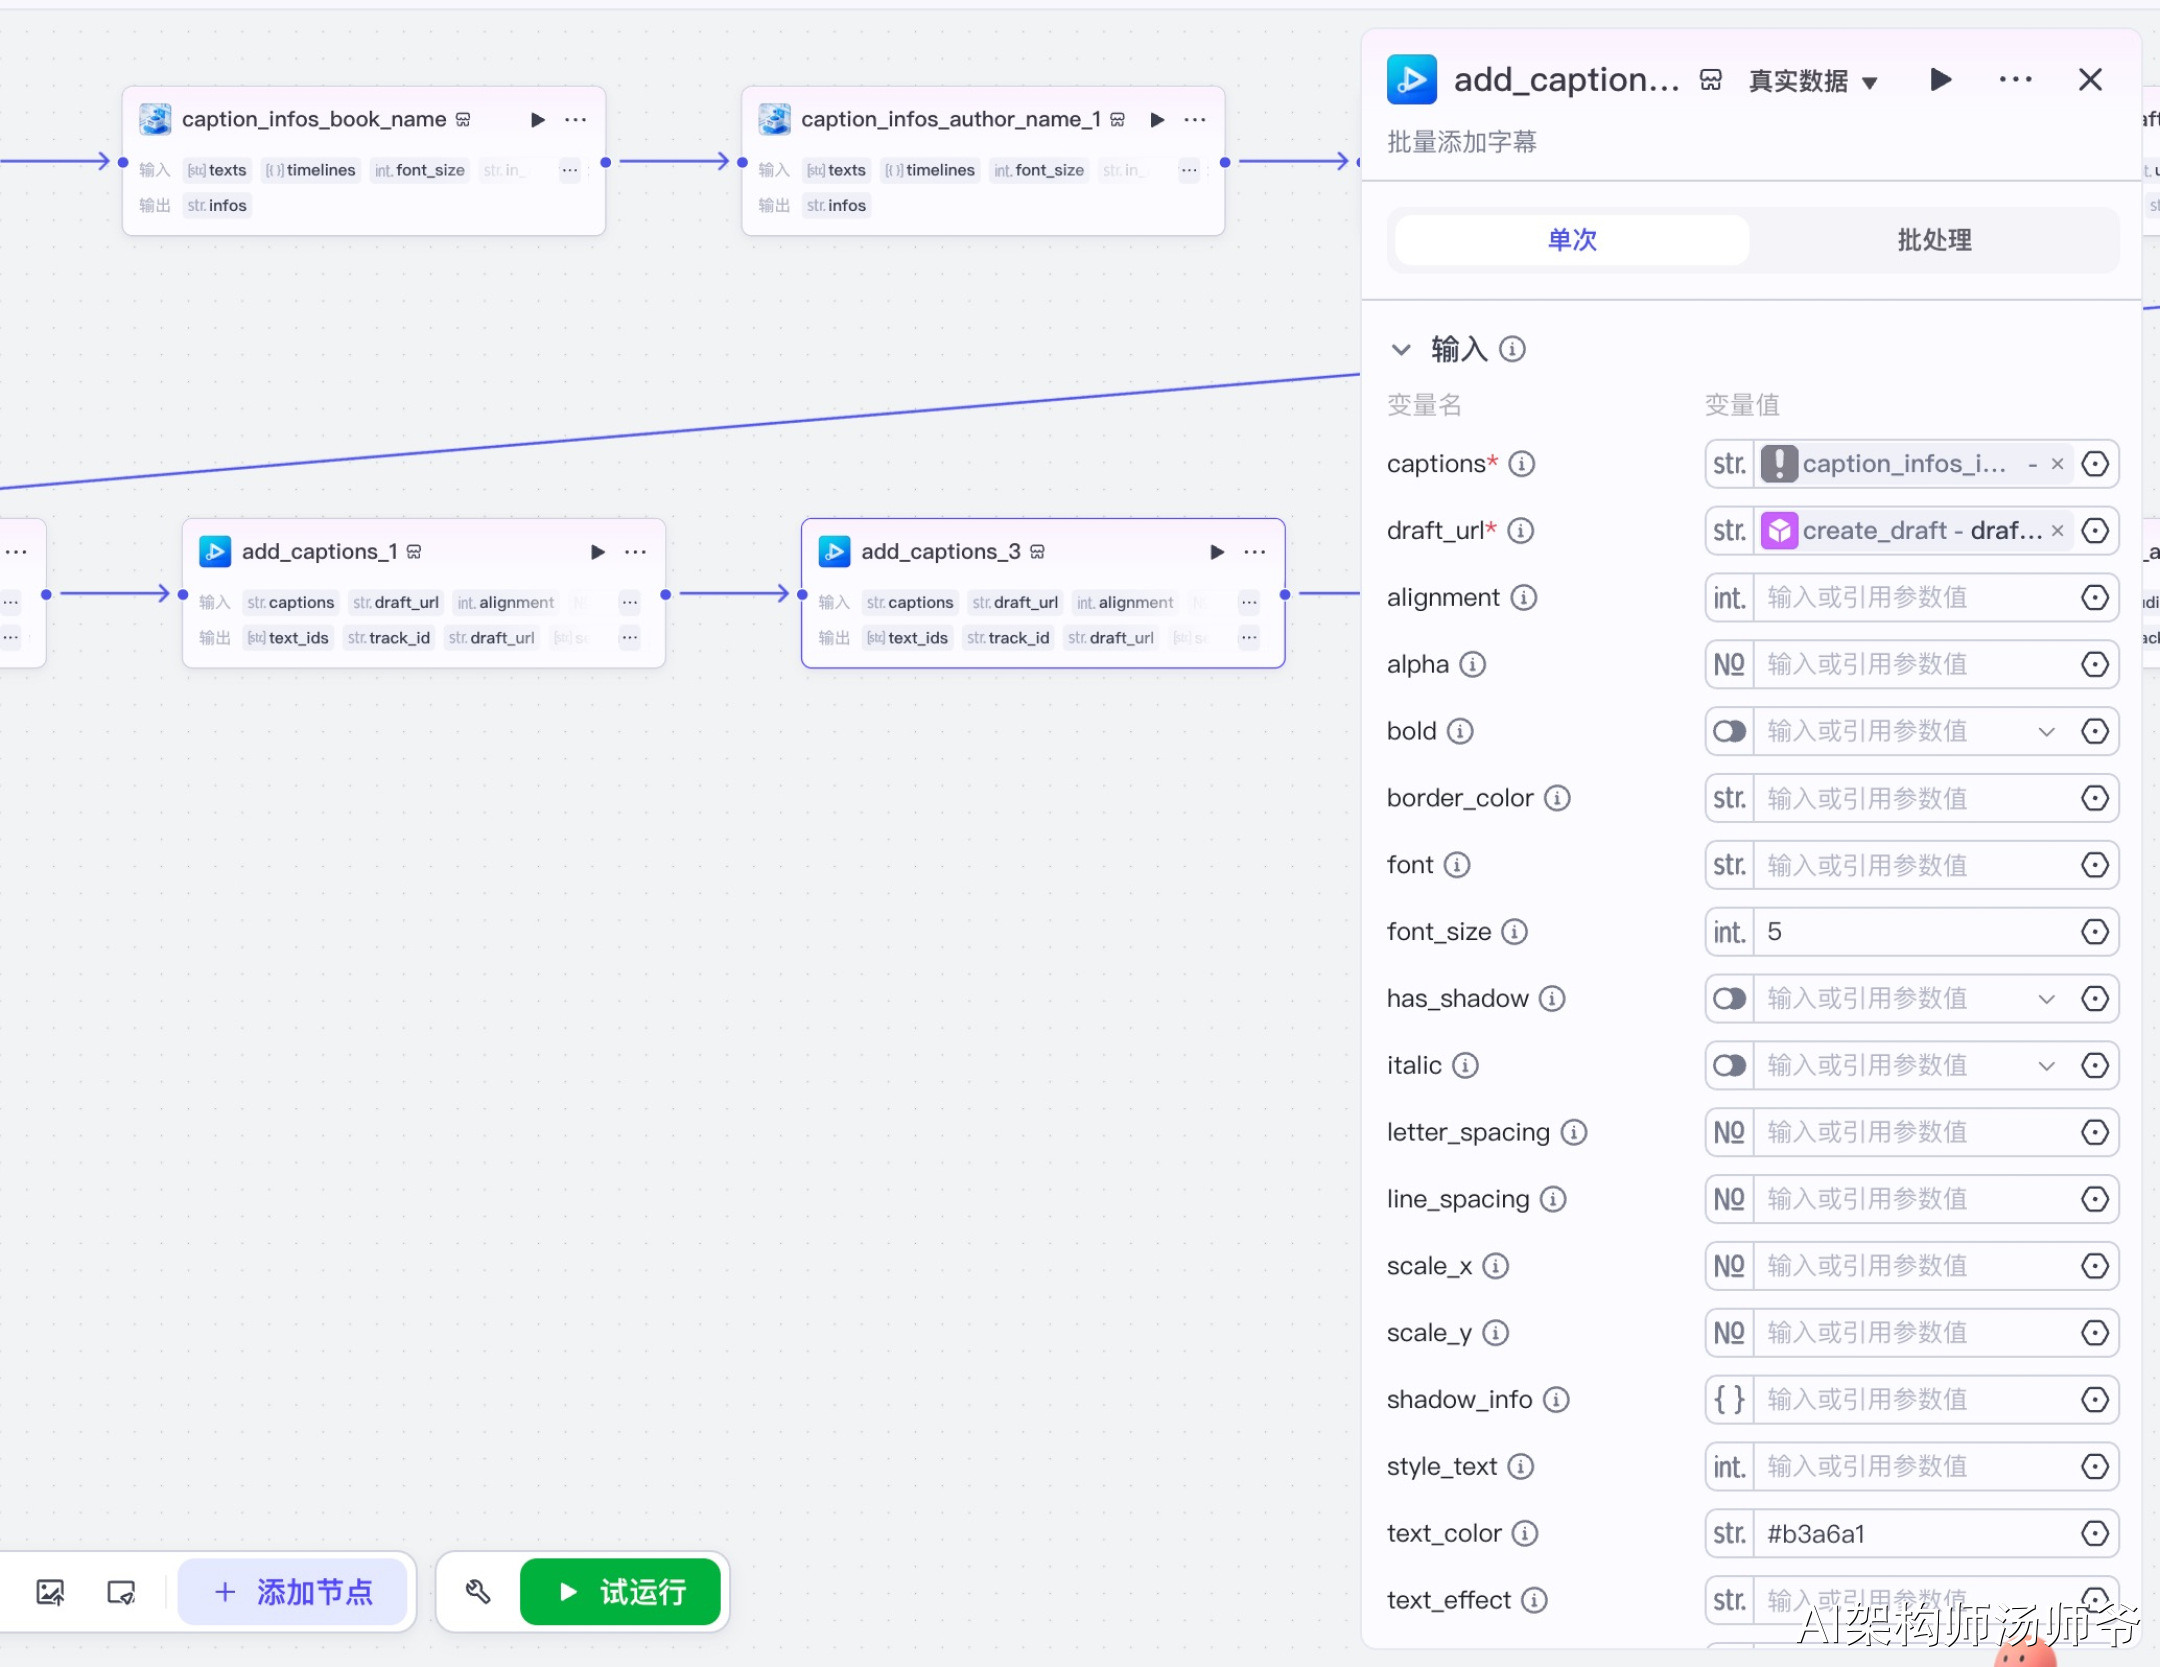Open the panel's three-dot more menu
This screenshot has height=1667, width=2160.
click(x=2015, y=80)
